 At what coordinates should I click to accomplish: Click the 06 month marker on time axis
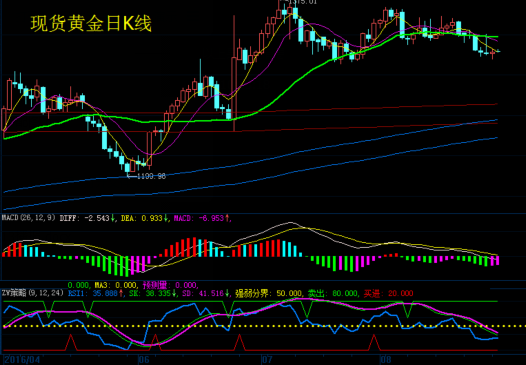pos(144,360)
